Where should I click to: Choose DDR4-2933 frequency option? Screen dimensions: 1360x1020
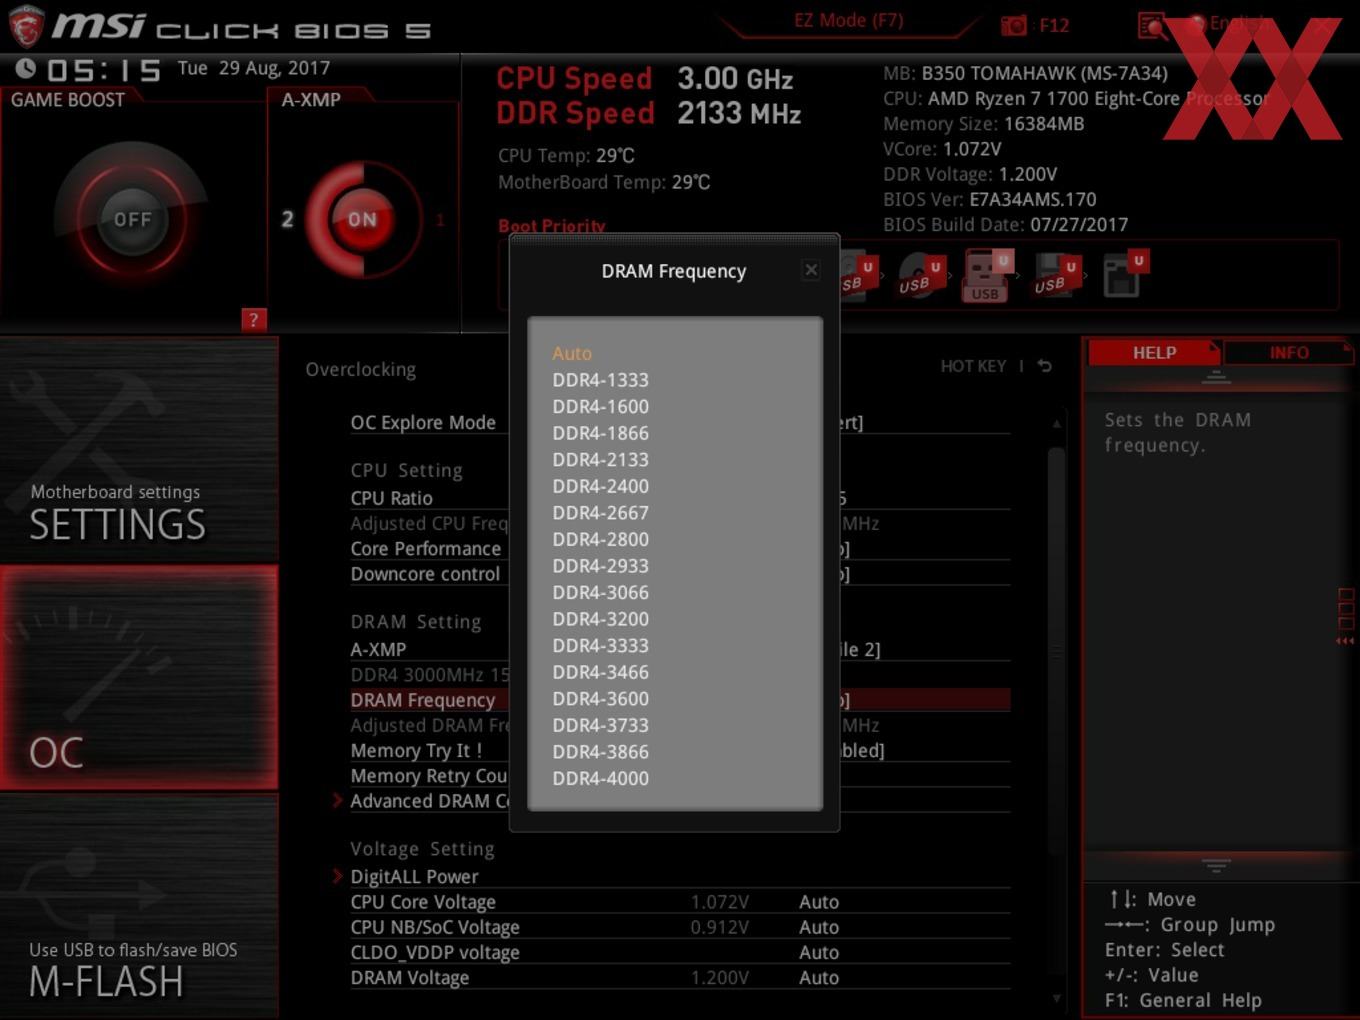600,565
